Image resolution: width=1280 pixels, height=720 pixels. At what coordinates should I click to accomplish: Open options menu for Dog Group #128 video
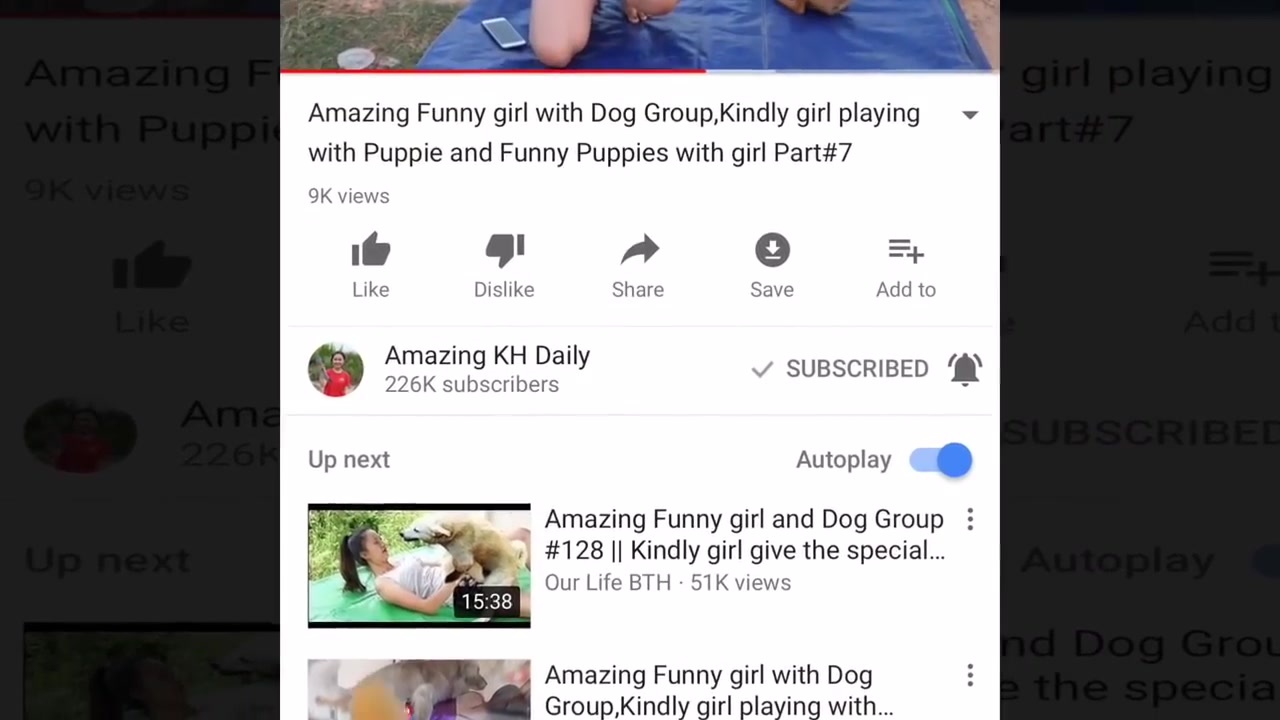[970, 519]
